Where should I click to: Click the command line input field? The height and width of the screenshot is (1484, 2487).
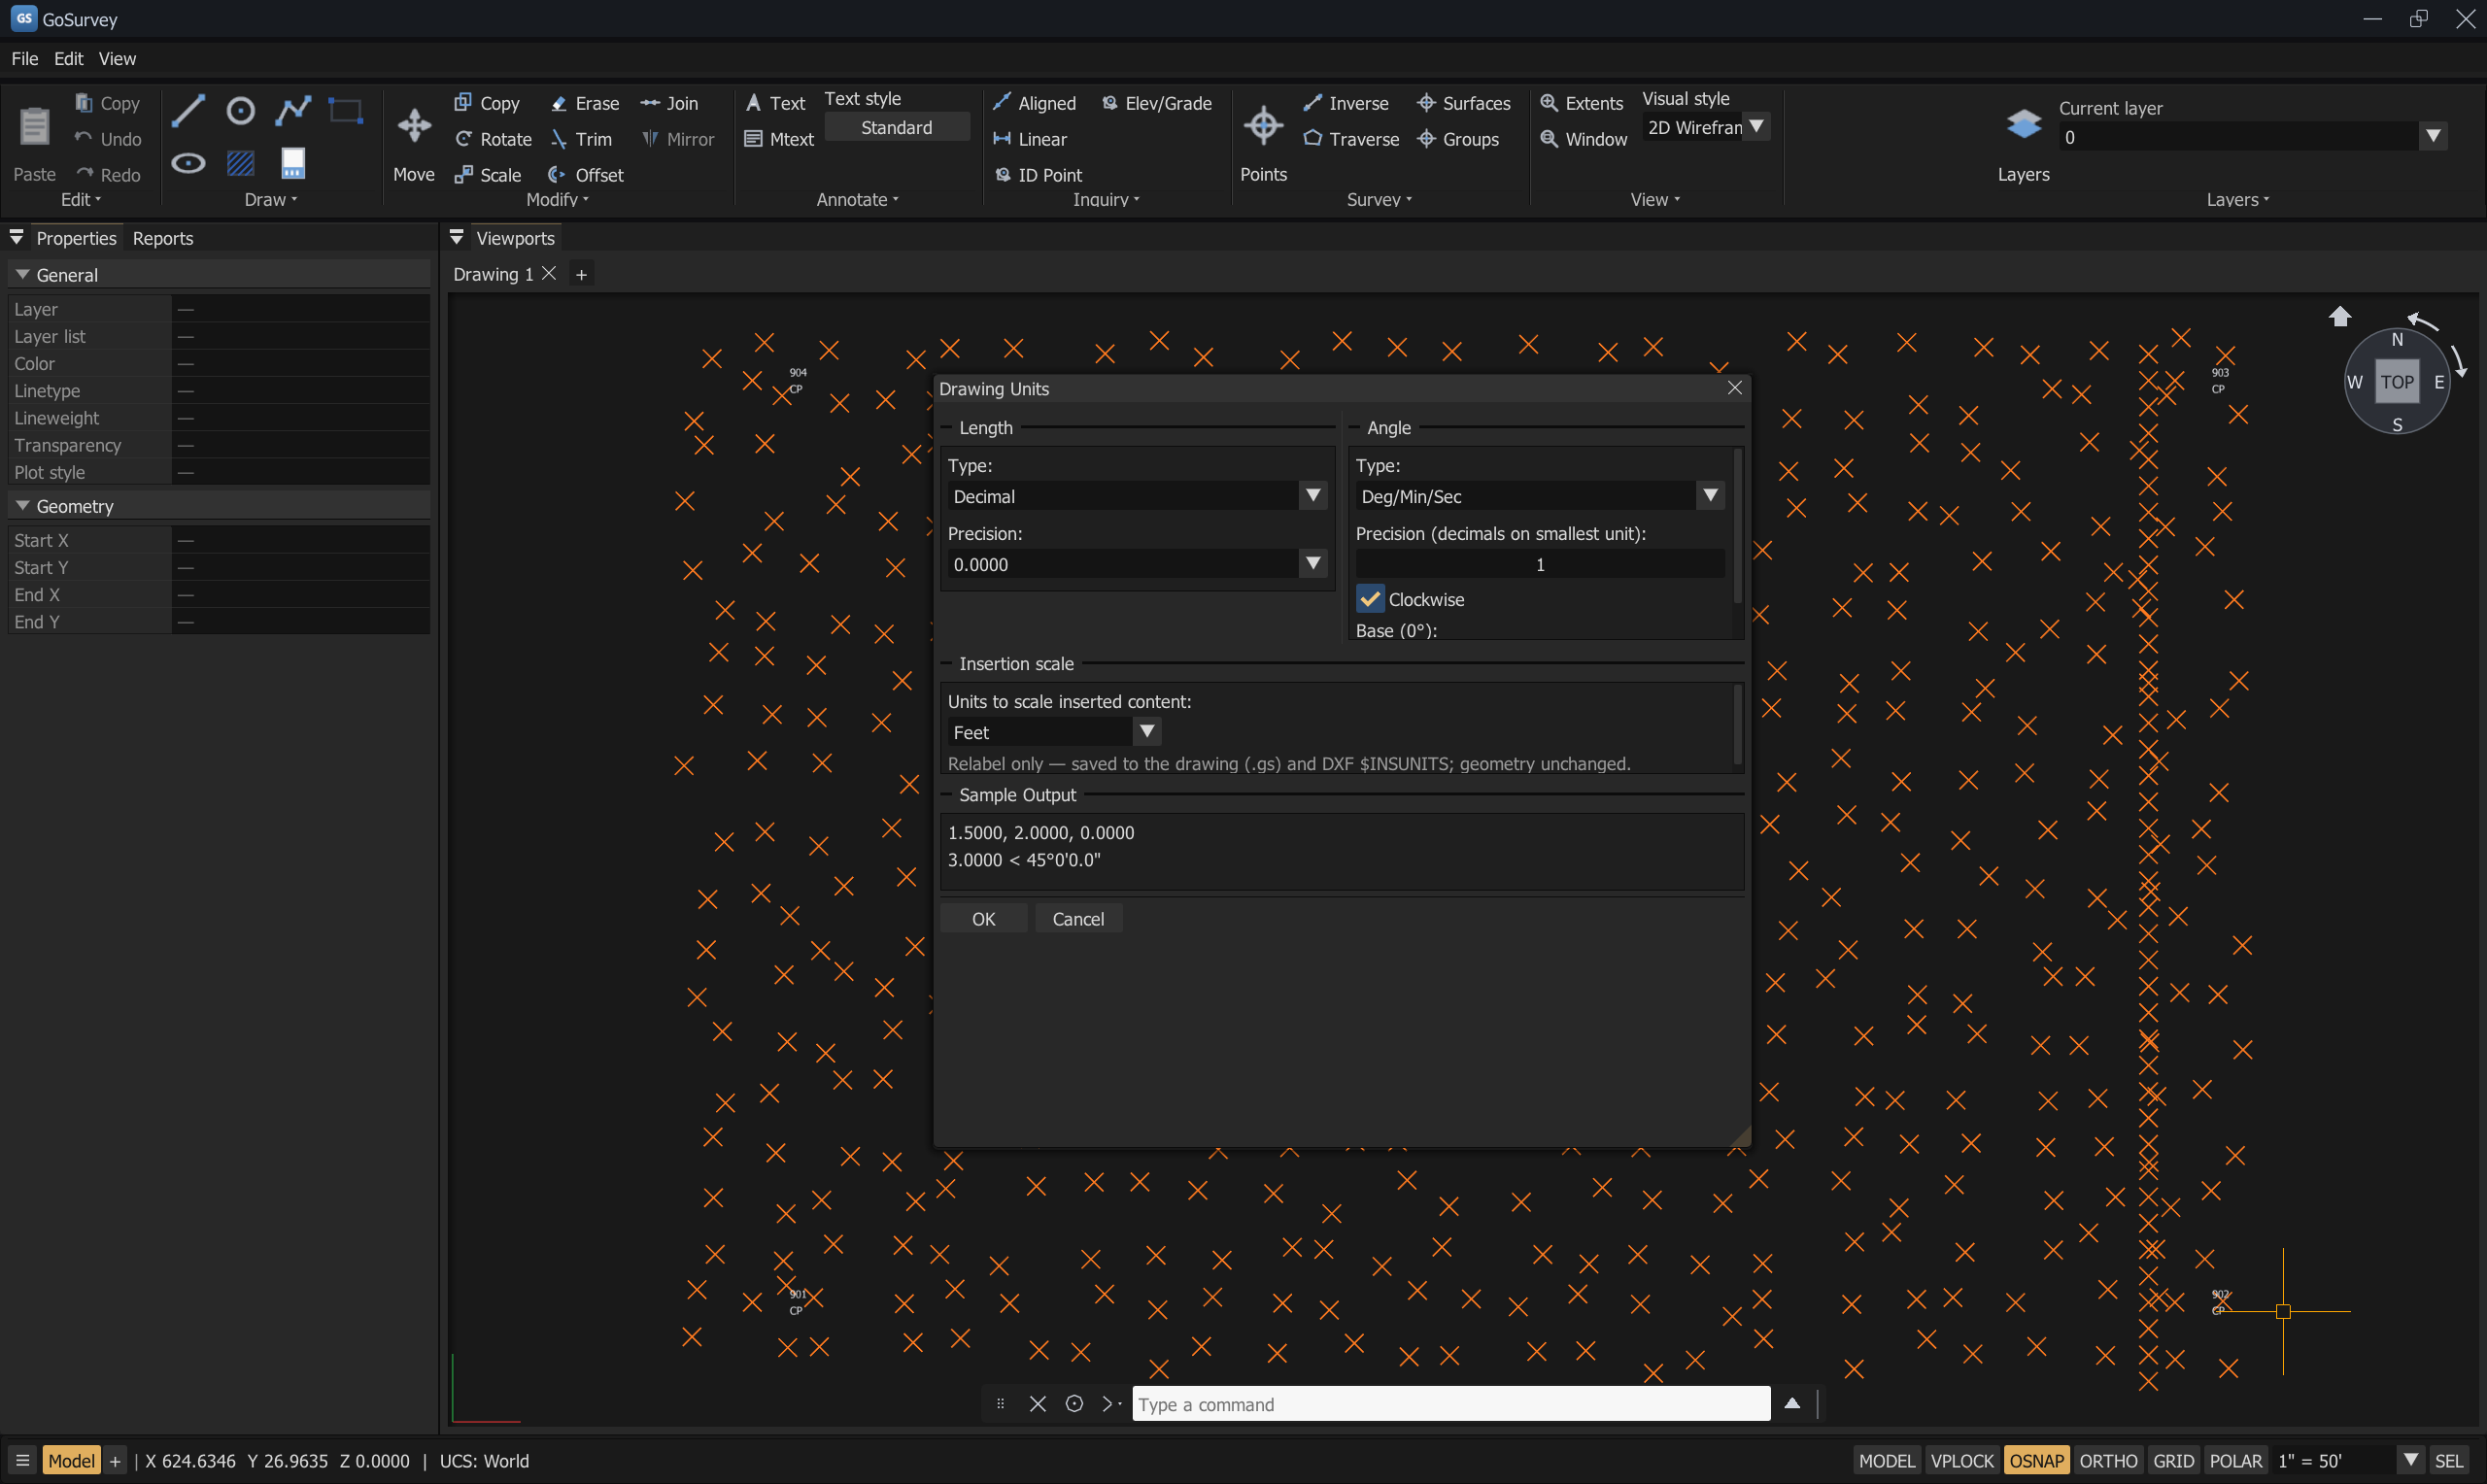pyautogui.click(x=1450, y=1404)
